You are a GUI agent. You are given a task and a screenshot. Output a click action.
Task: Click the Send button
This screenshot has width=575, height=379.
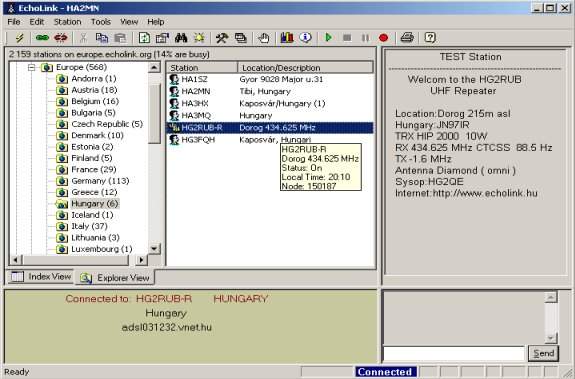click(543, 353)
